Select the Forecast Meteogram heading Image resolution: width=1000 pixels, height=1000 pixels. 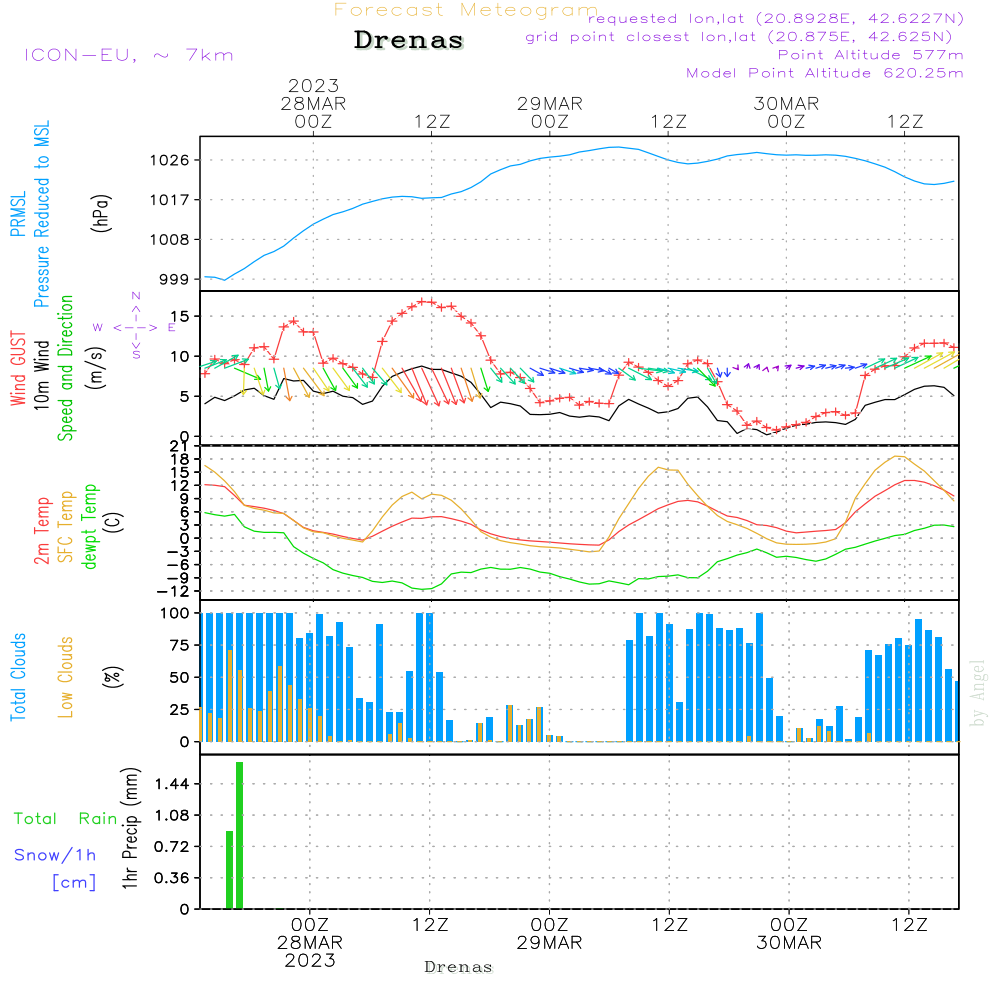click(x=465, y=10)
